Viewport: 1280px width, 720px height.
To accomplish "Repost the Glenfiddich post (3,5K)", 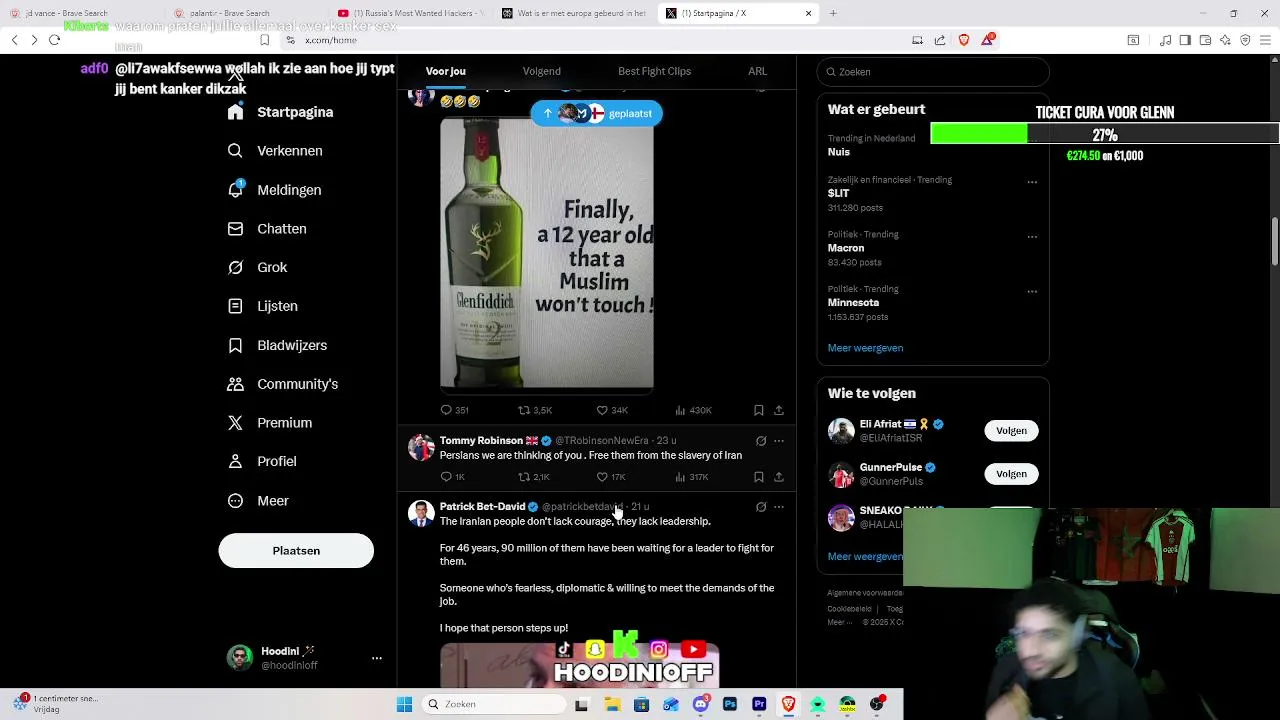I will [x=535, y=410].
